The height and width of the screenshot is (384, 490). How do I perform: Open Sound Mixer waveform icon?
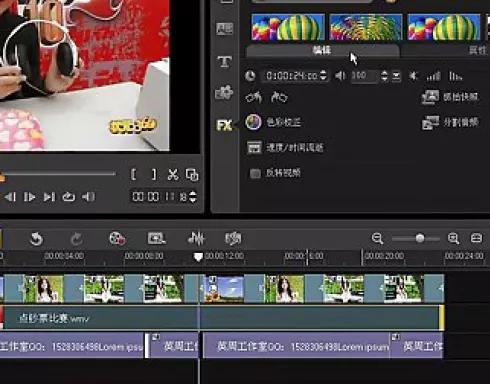tap(196, 238)
